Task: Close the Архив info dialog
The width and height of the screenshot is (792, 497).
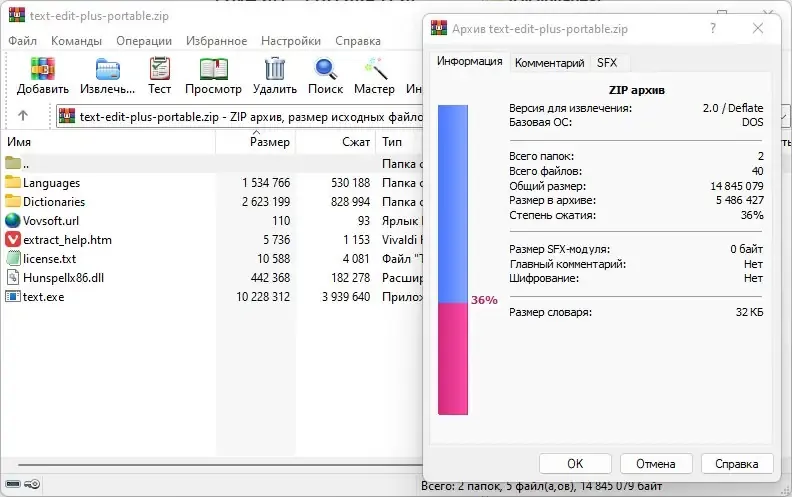Action: point(758,28)
